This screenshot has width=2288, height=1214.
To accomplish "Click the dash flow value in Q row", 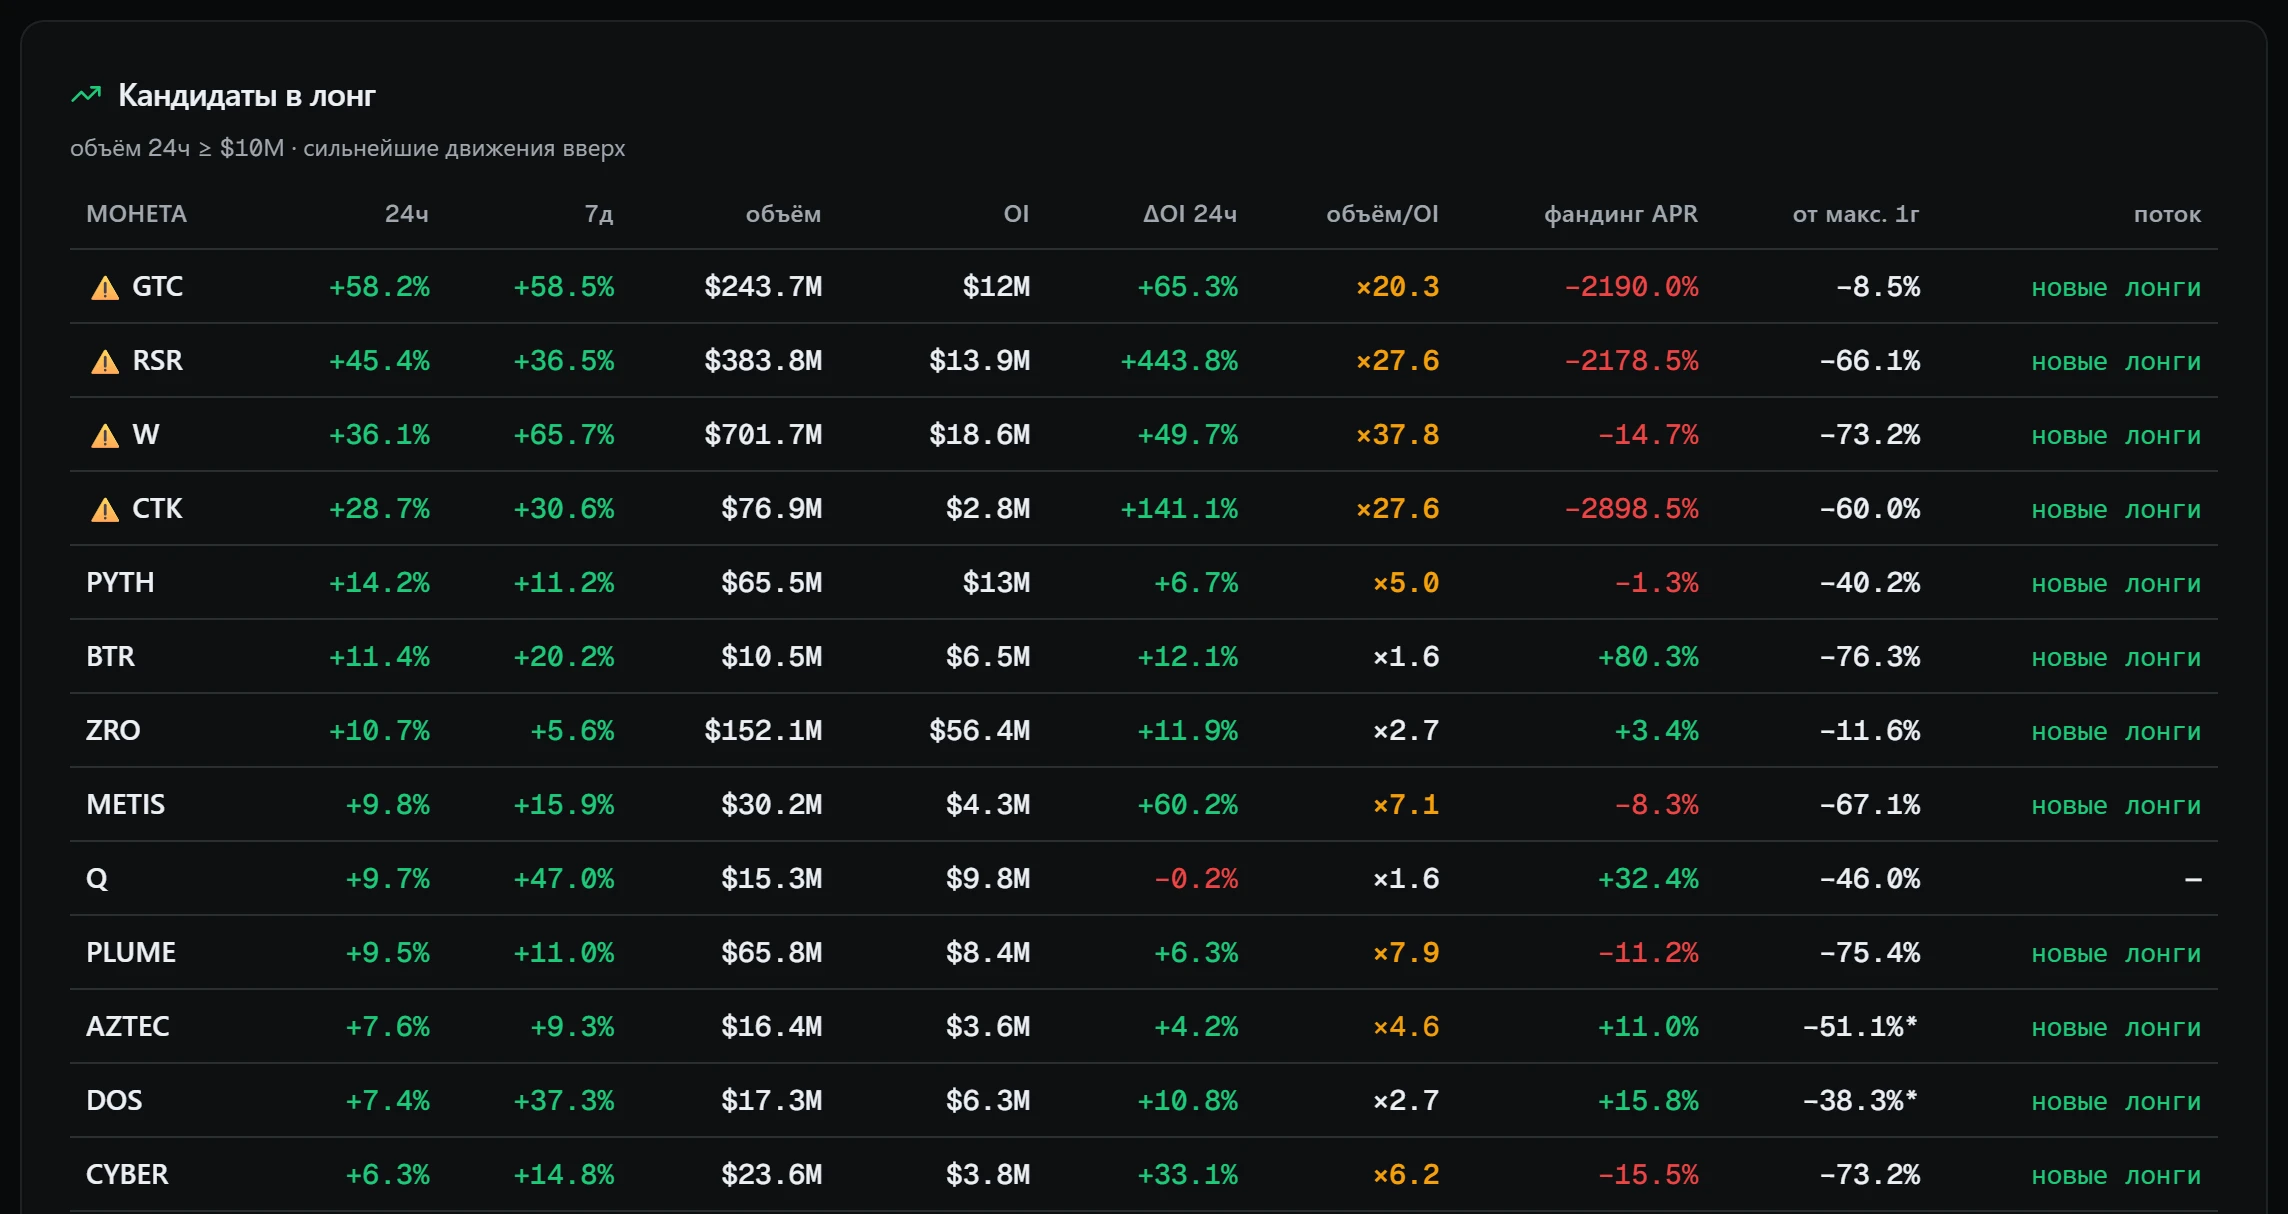I will coord(2193,880).
